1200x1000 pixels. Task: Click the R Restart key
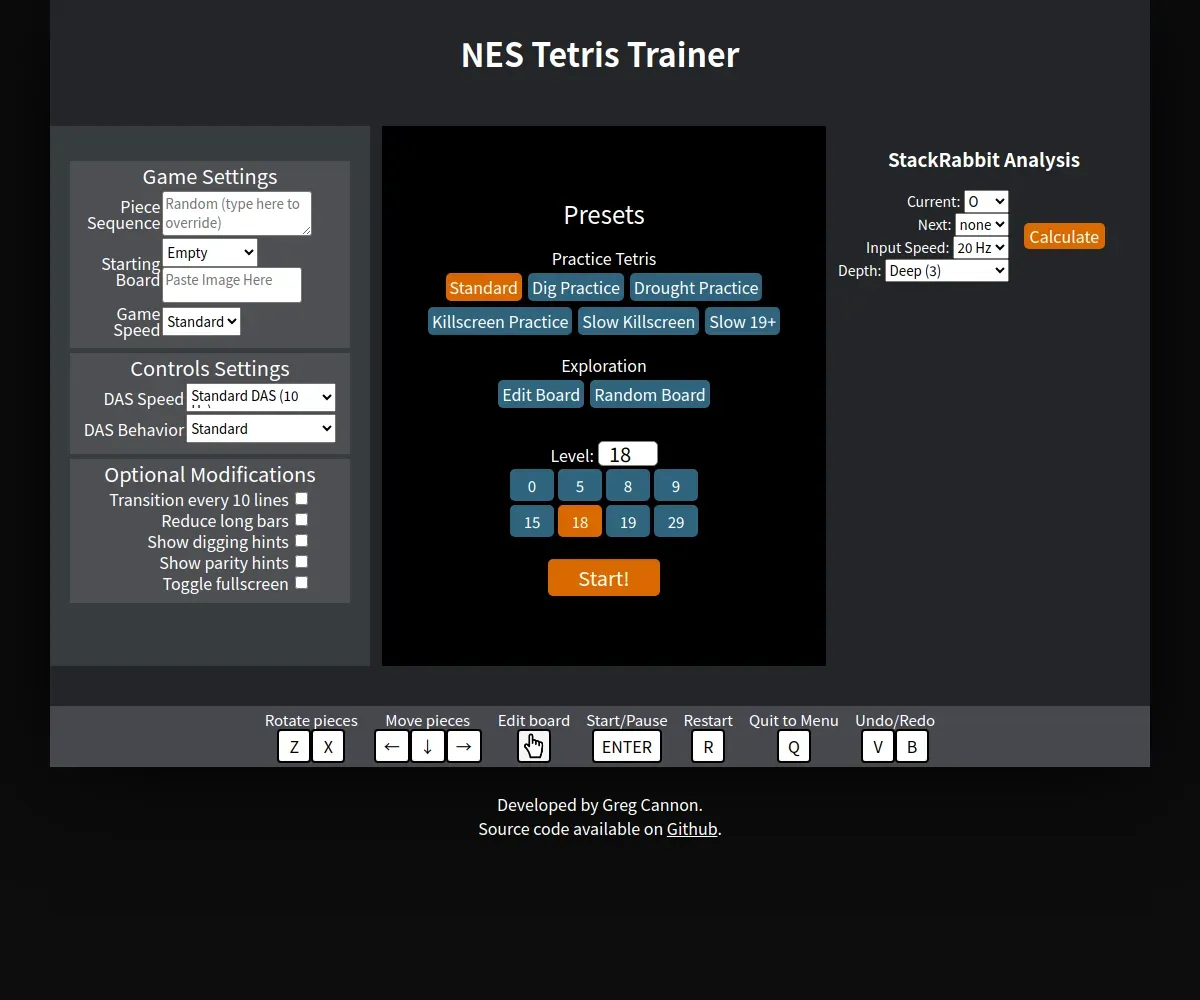[x=708, y=747]
